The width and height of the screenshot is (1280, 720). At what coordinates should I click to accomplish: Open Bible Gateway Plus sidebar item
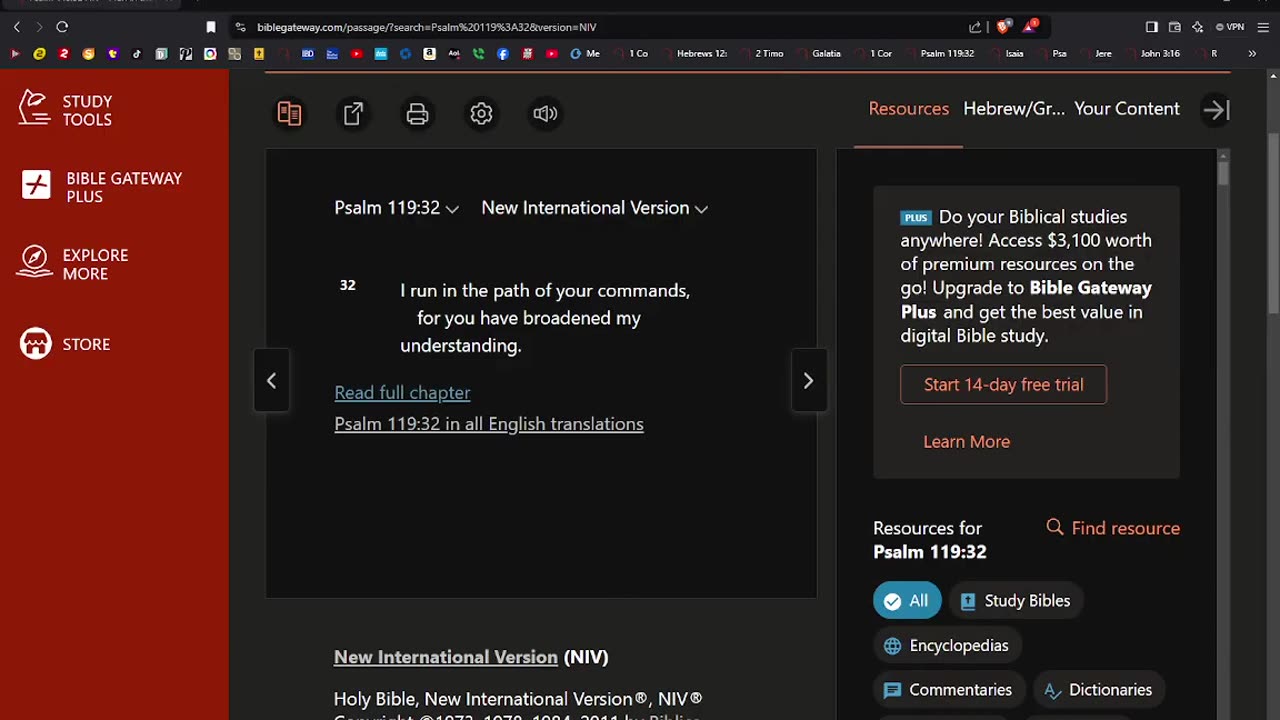[102, 187]
